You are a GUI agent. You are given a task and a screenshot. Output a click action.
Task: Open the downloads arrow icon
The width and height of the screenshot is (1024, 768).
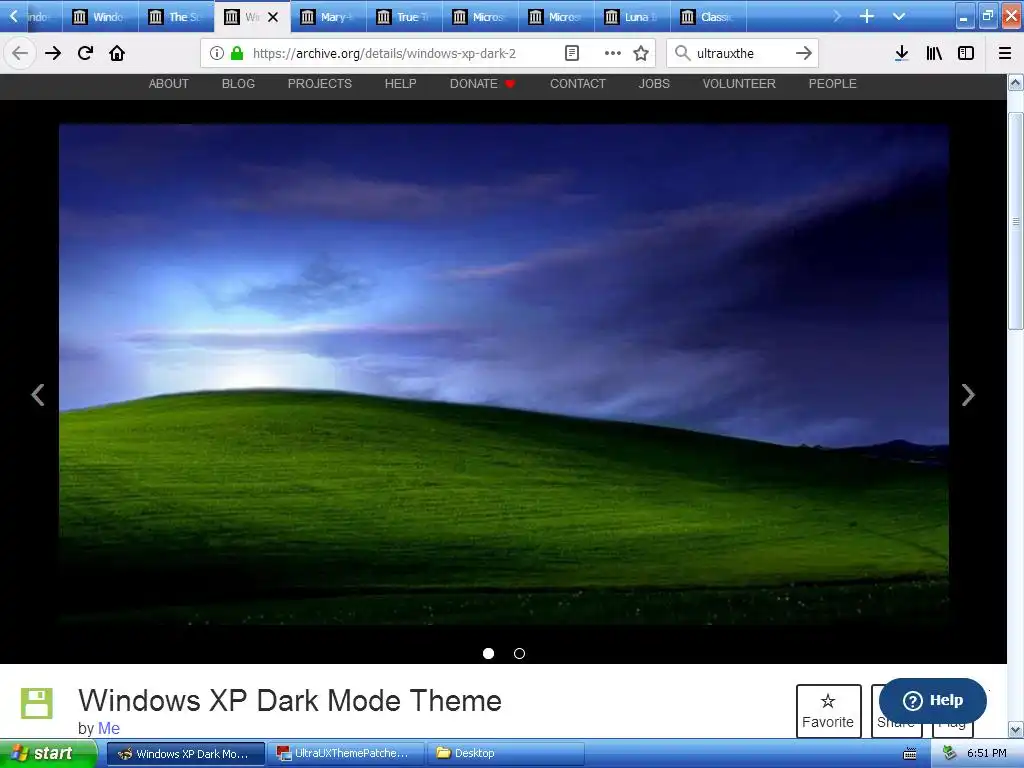click(901, 53)
